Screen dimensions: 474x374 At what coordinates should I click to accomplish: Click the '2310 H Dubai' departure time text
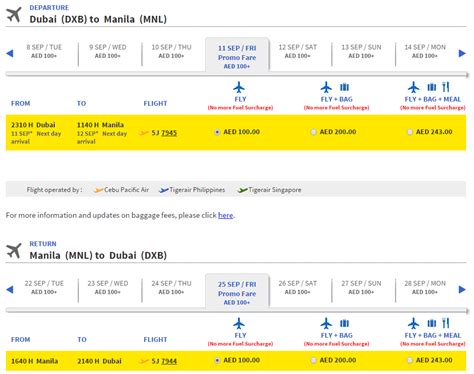pyautogui.click(x=33, y=125)
